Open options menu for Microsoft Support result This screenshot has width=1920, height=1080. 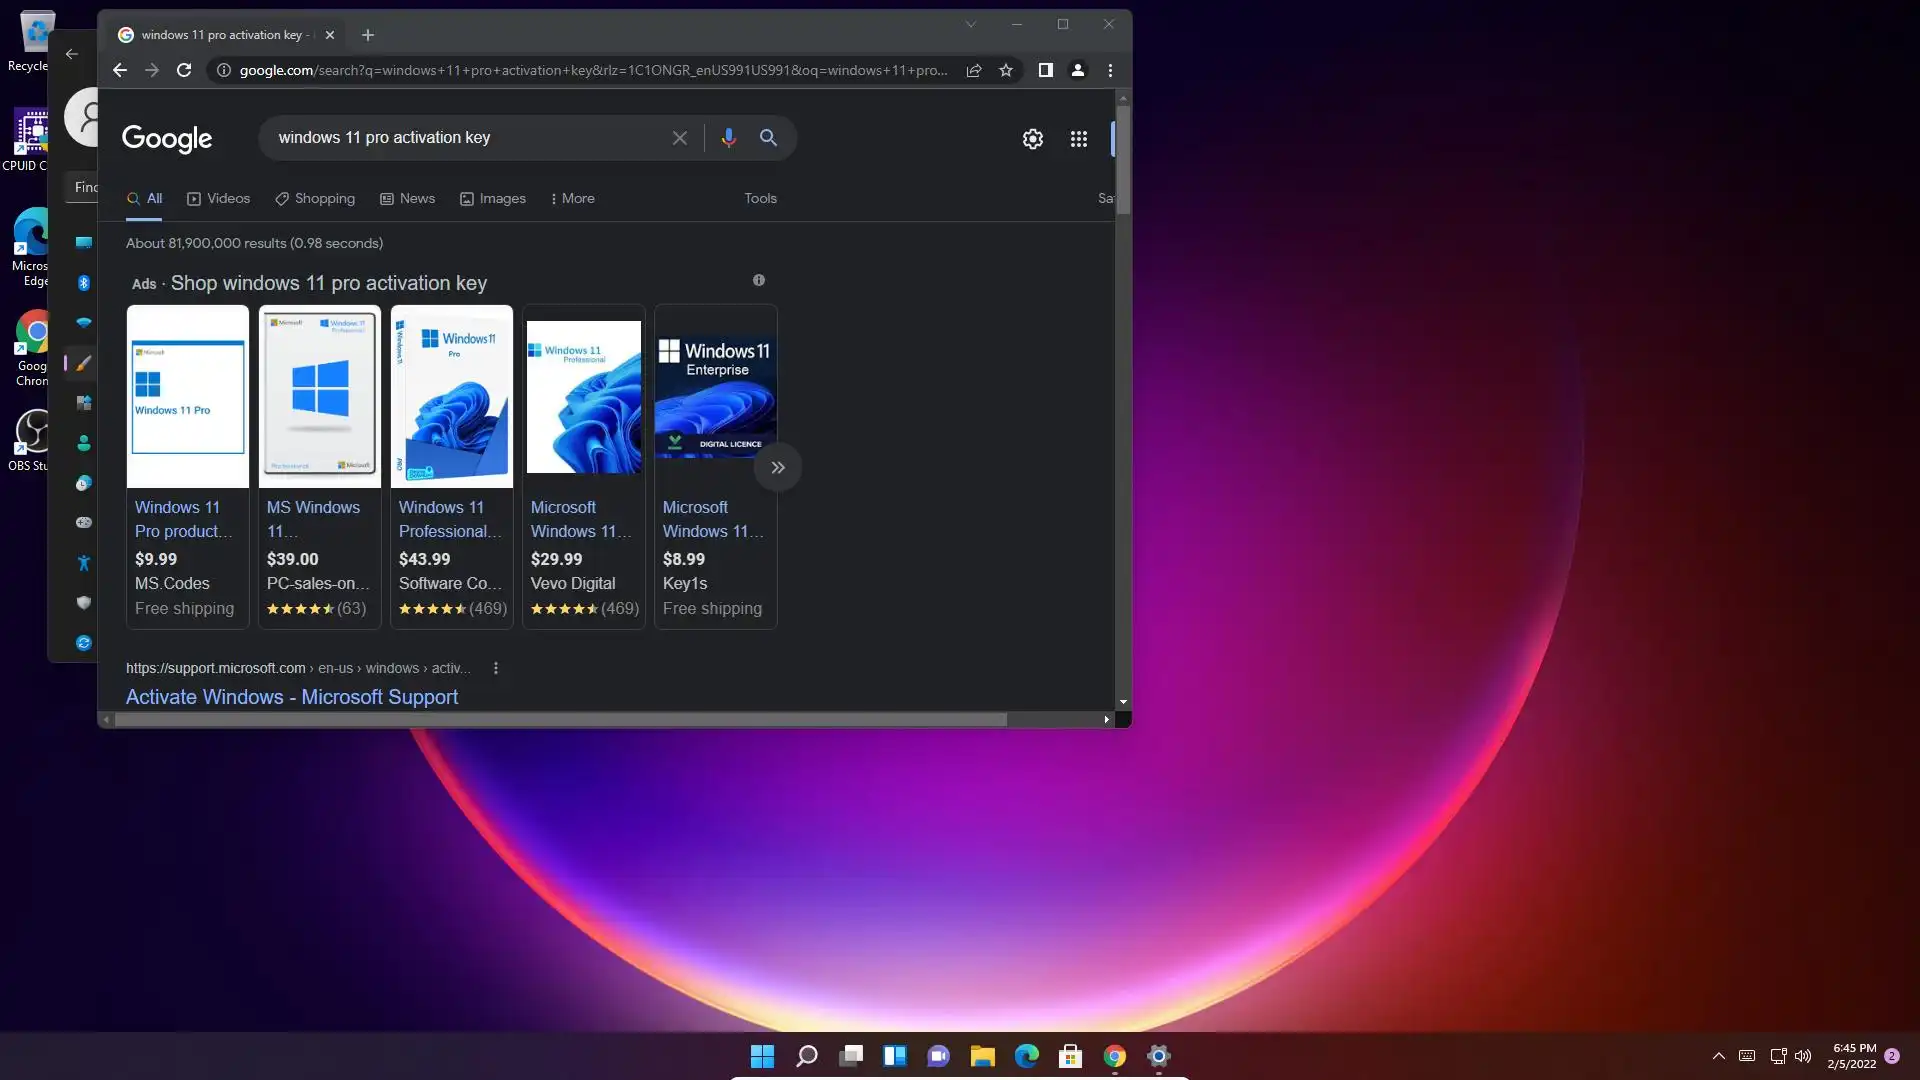[x=496, y=668]
